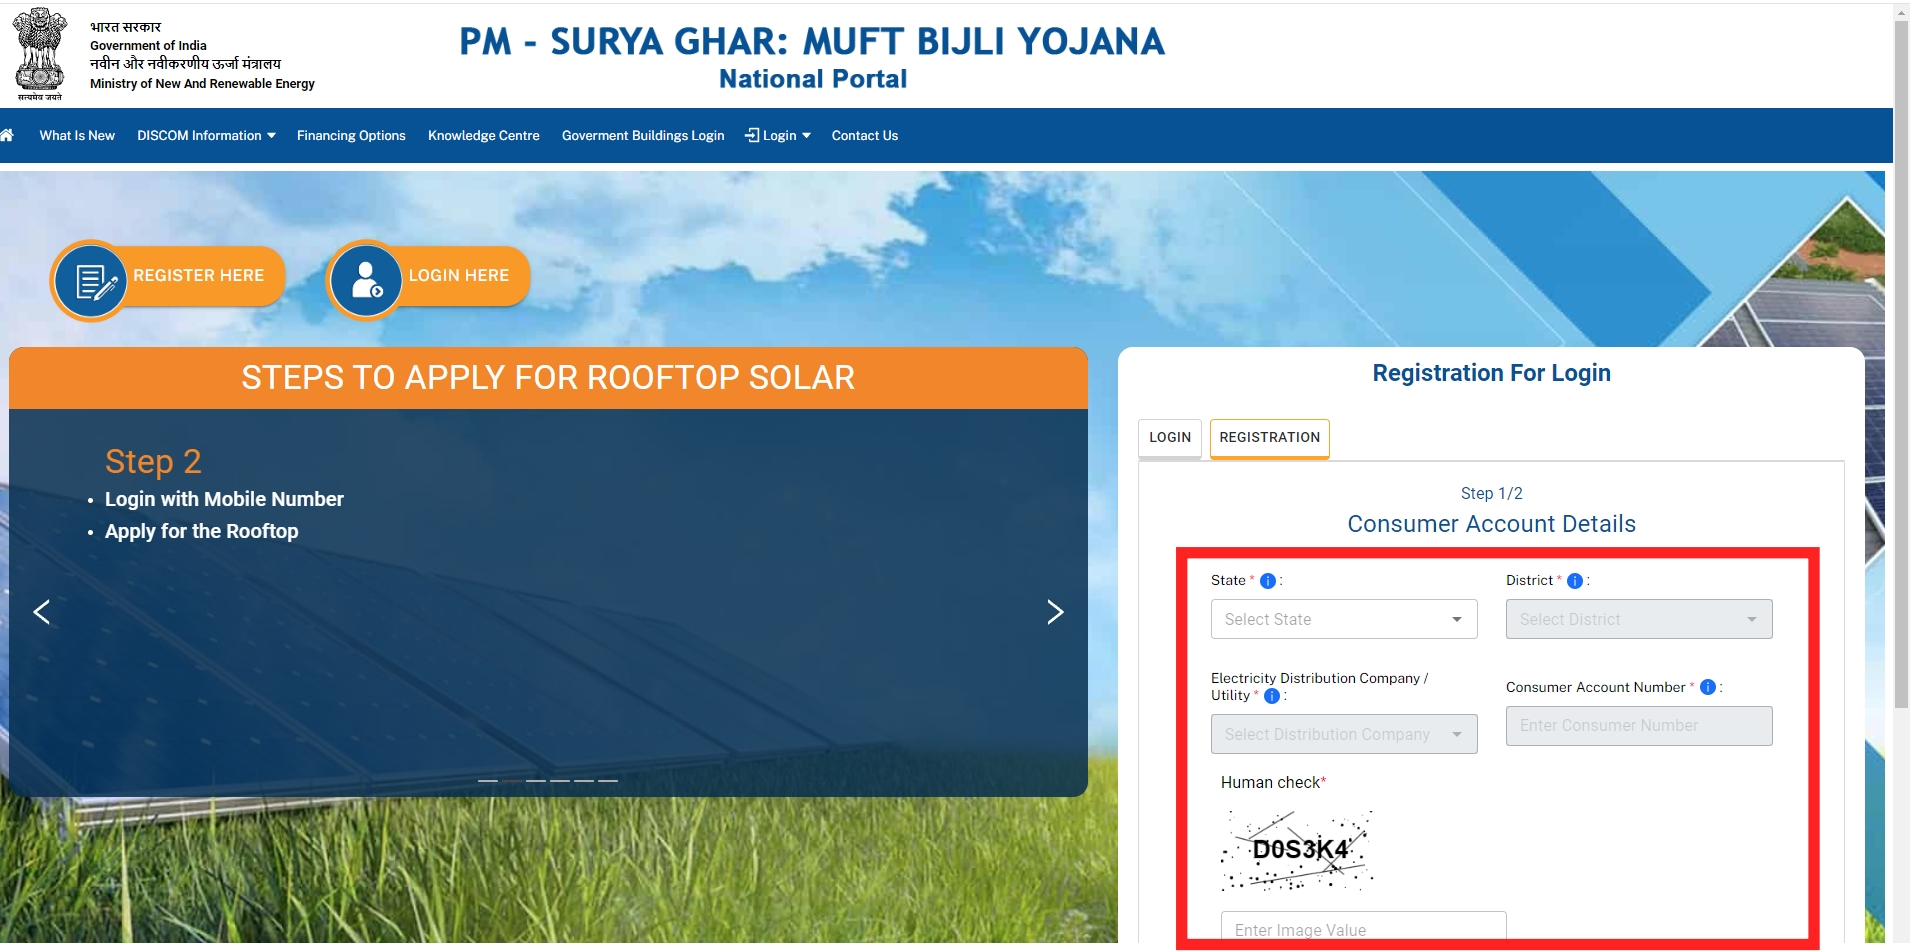Select first carousel indicator dash

point(488,780)
